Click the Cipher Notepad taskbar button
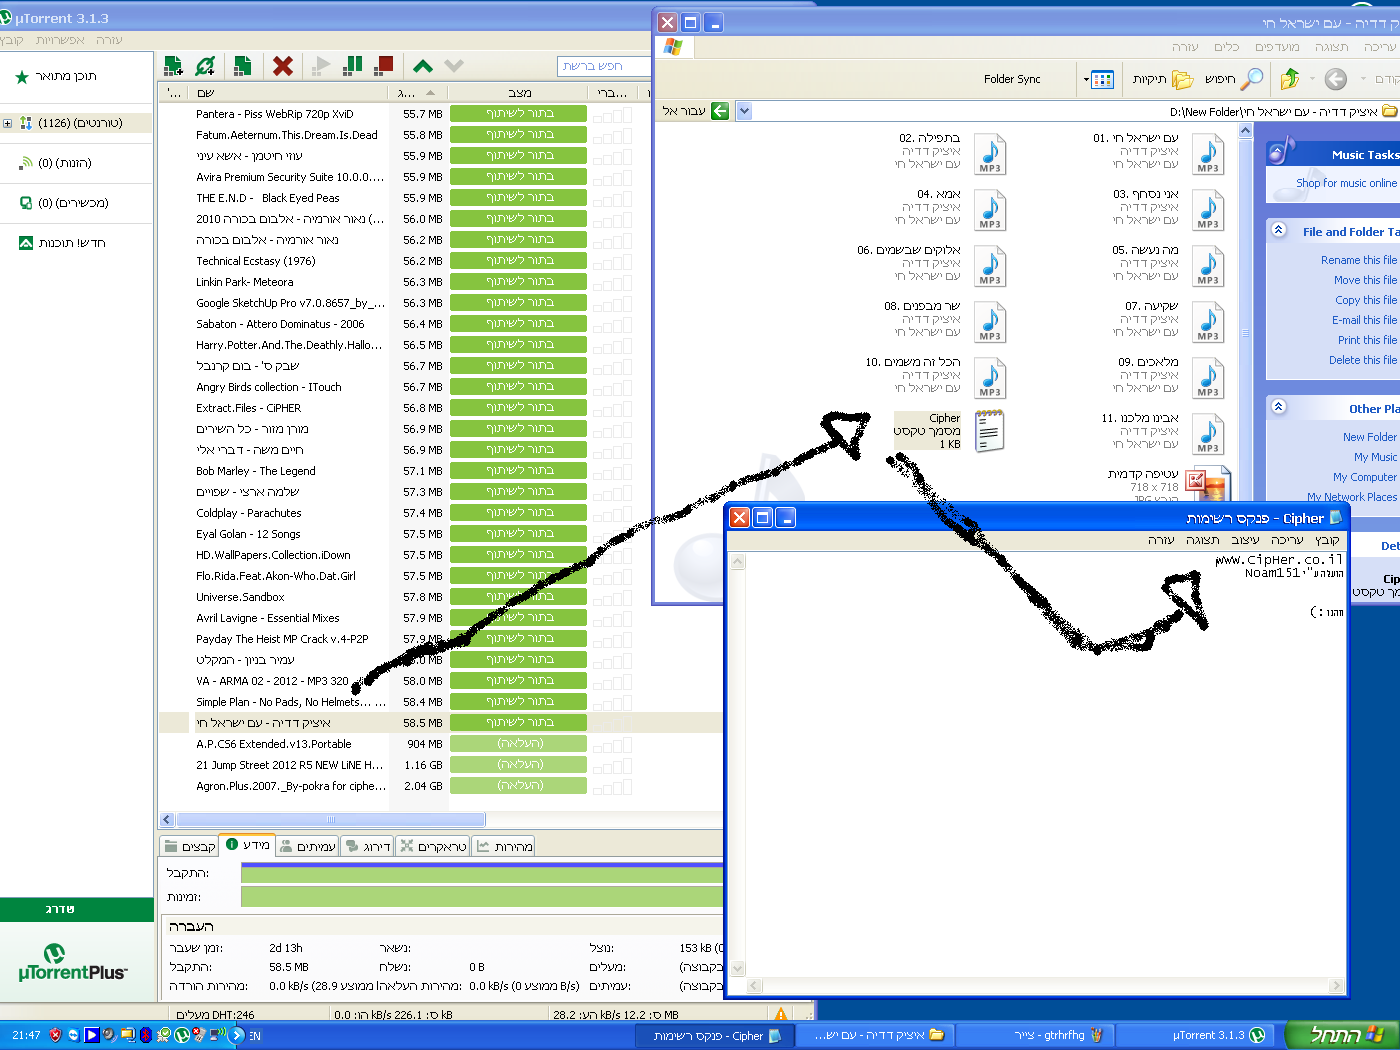The image size is (1400, 1050). click(x=715, y=1035)
